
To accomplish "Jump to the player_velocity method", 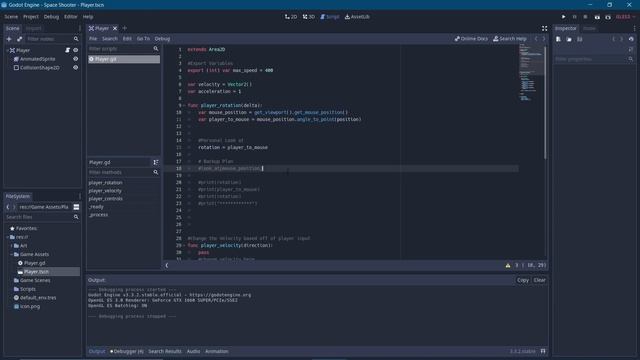I will (x=105, y=191).
